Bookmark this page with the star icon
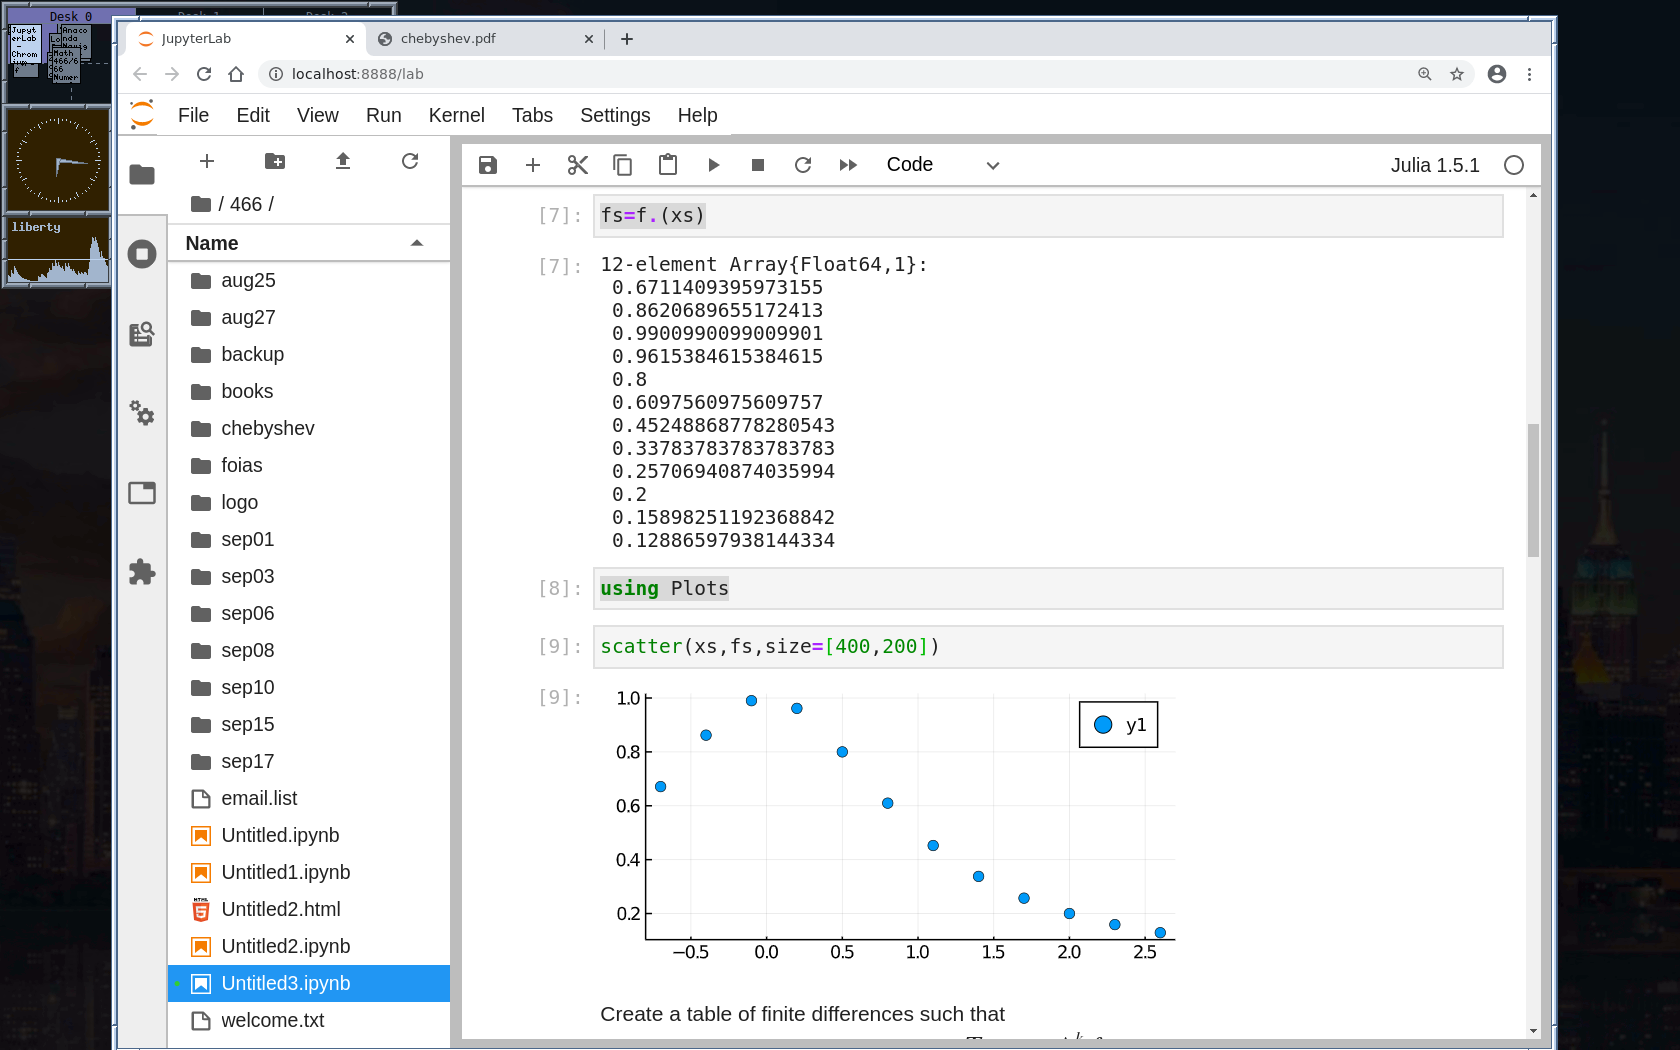Viewport: 1680px width, 1050px height. pos(1457,74)
